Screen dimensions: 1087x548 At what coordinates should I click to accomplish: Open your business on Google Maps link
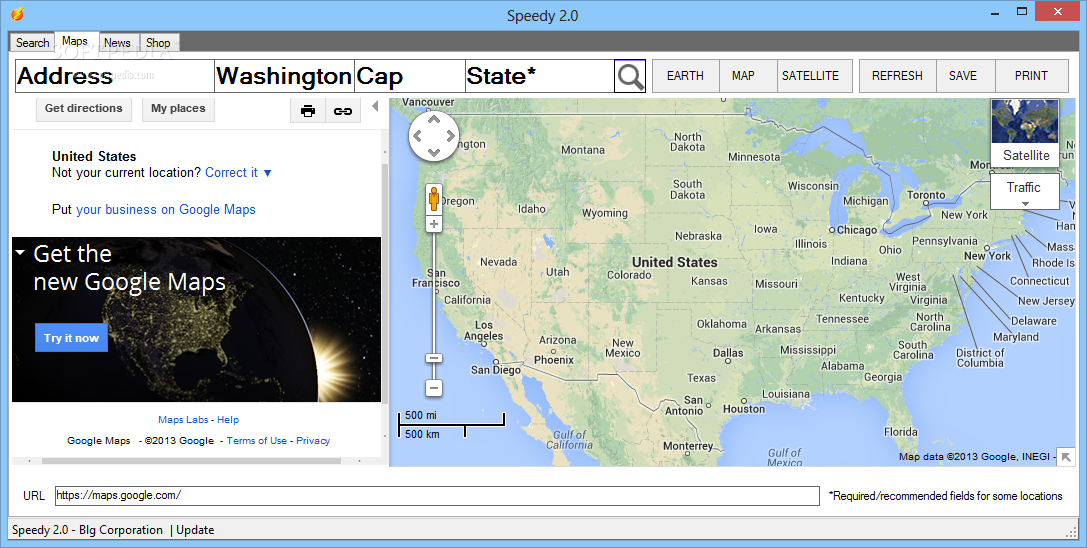coord(166,209)
